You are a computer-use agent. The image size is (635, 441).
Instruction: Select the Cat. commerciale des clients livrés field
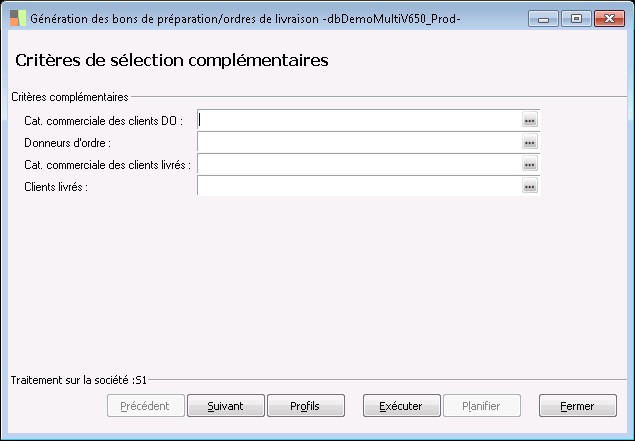coord(359,164)
